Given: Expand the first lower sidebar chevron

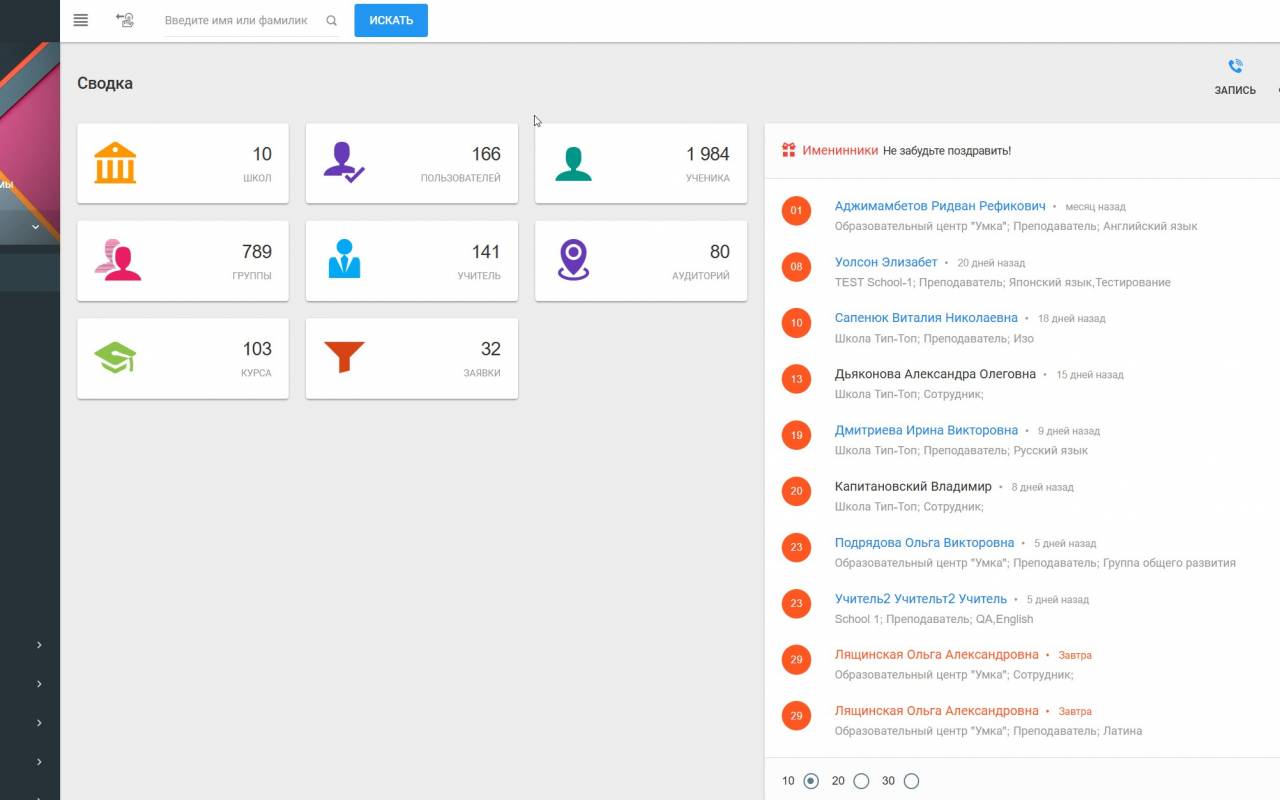Looking at the screenshot, I should 39,645.
